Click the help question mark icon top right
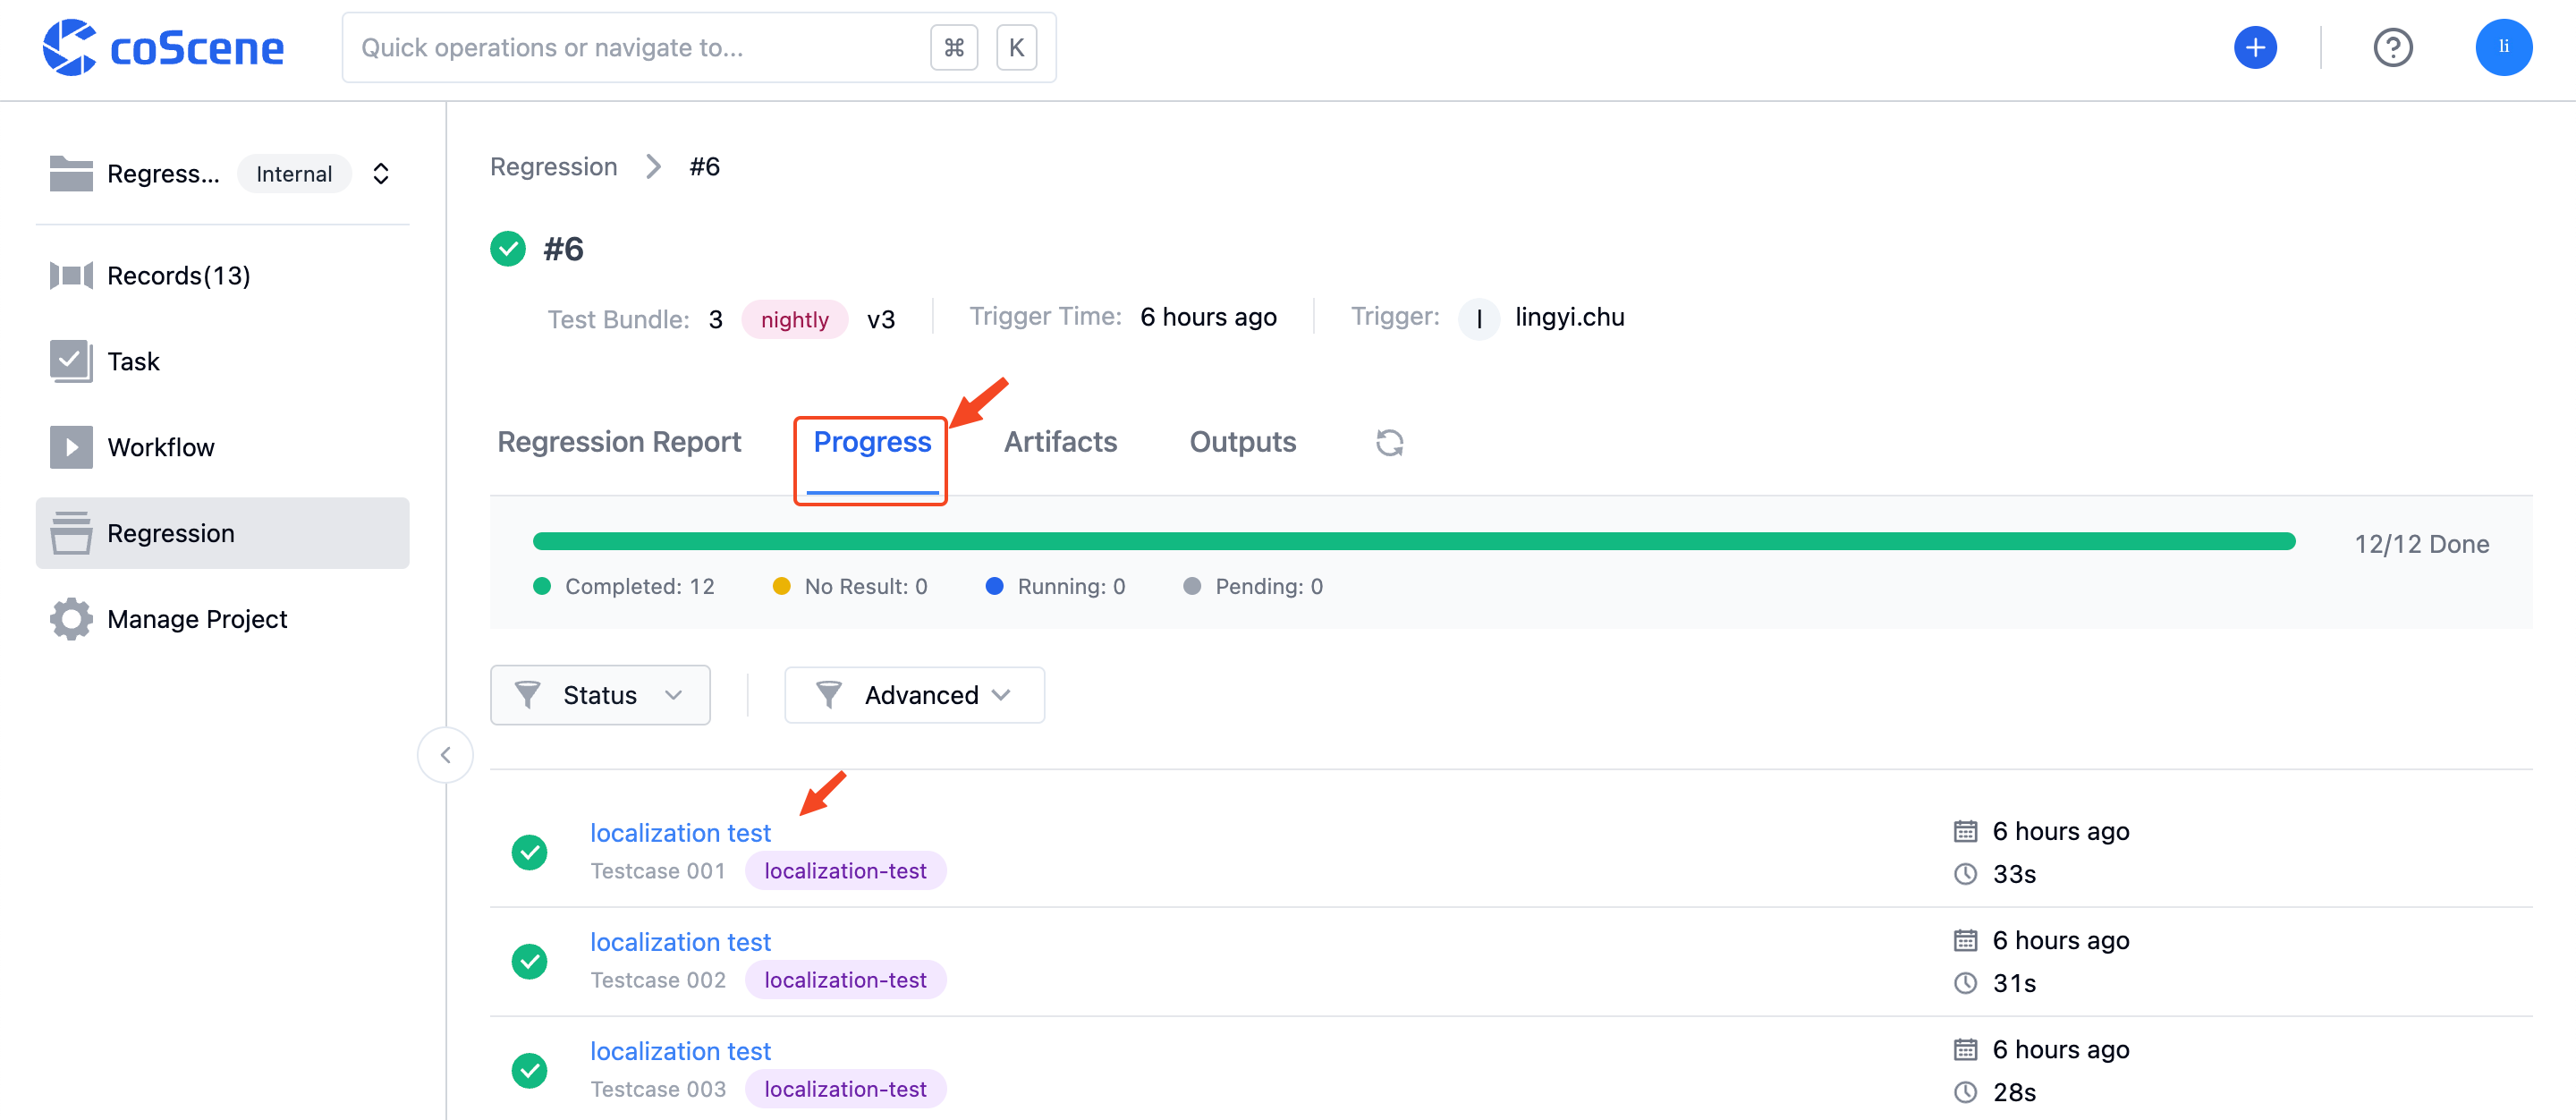This screenshot has height=1120, width=2576. tap(2395, 46)
